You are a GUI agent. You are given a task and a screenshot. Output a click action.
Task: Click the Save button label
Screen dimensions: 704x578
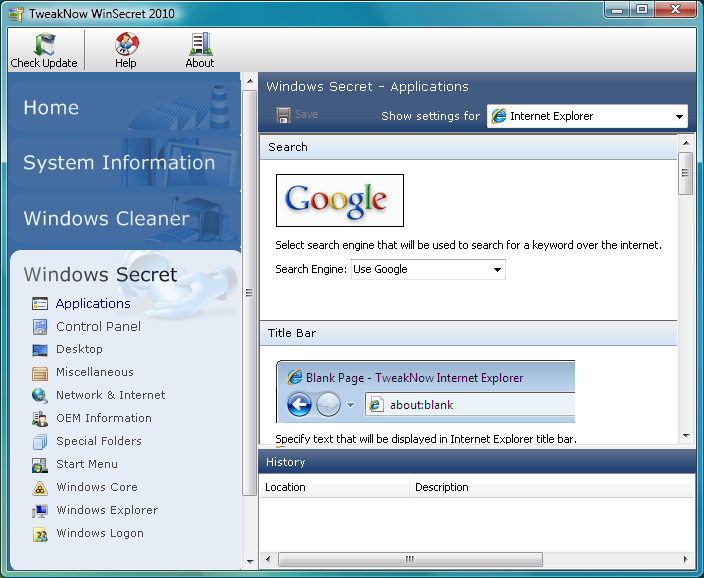tap(307, 115)
